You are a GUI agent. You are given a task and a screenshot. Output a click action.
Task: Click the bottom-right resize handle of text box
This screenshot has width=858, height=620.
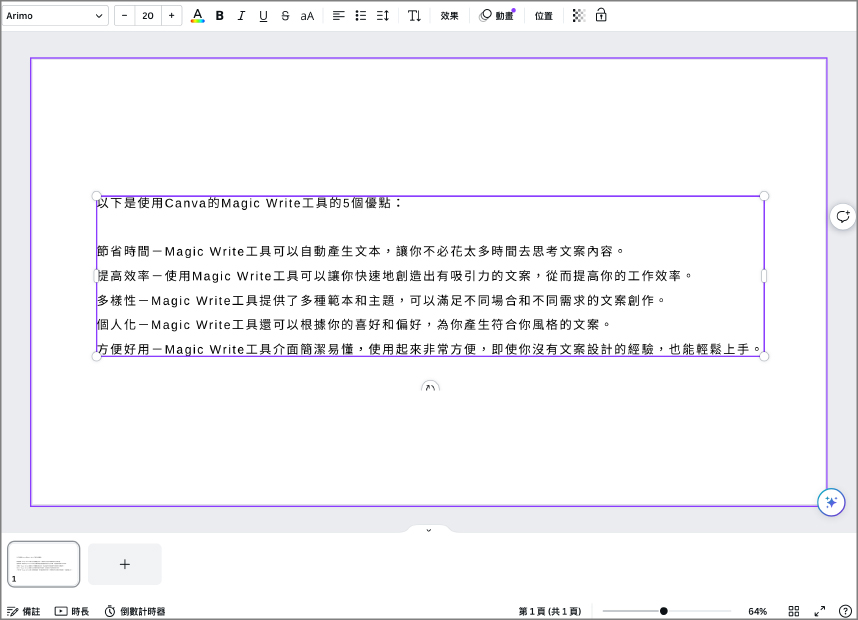[764, 356]
